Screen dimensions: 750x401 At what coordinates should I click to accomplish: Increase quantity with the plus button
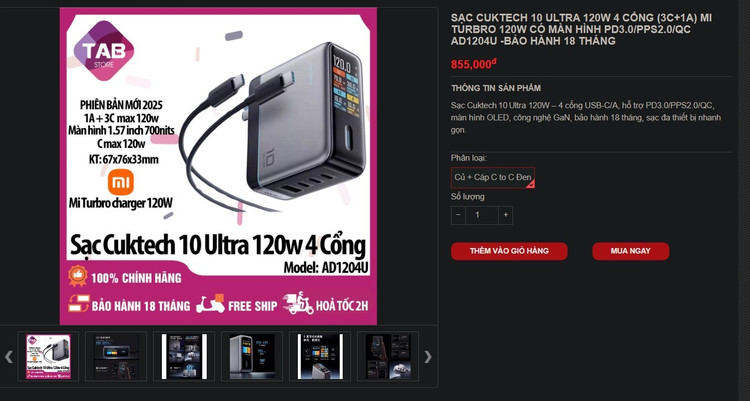click(x=506, y=215)
